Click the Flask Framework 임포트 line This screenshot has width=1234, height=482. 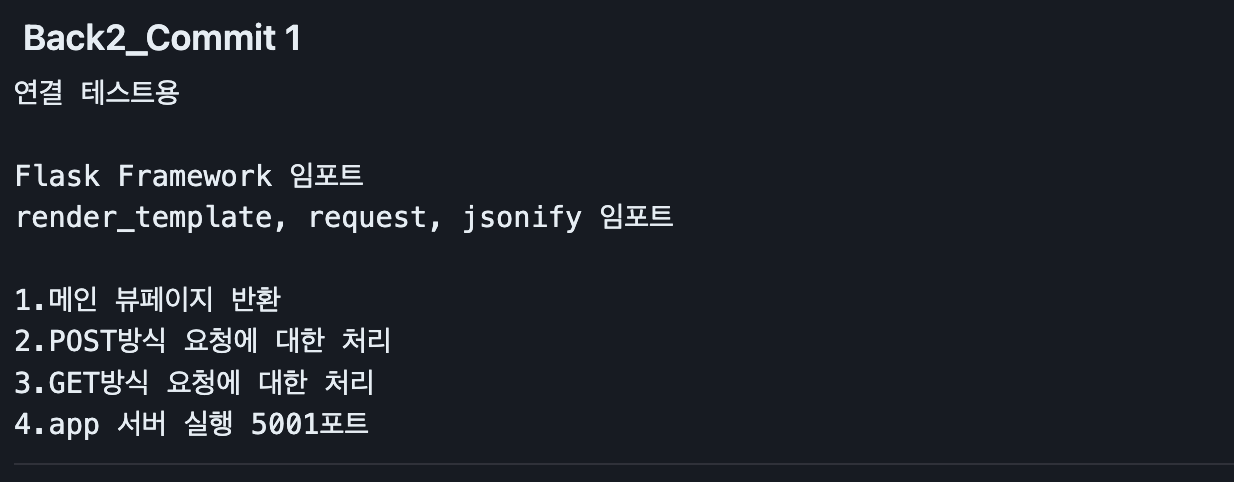tap(189, 176)
